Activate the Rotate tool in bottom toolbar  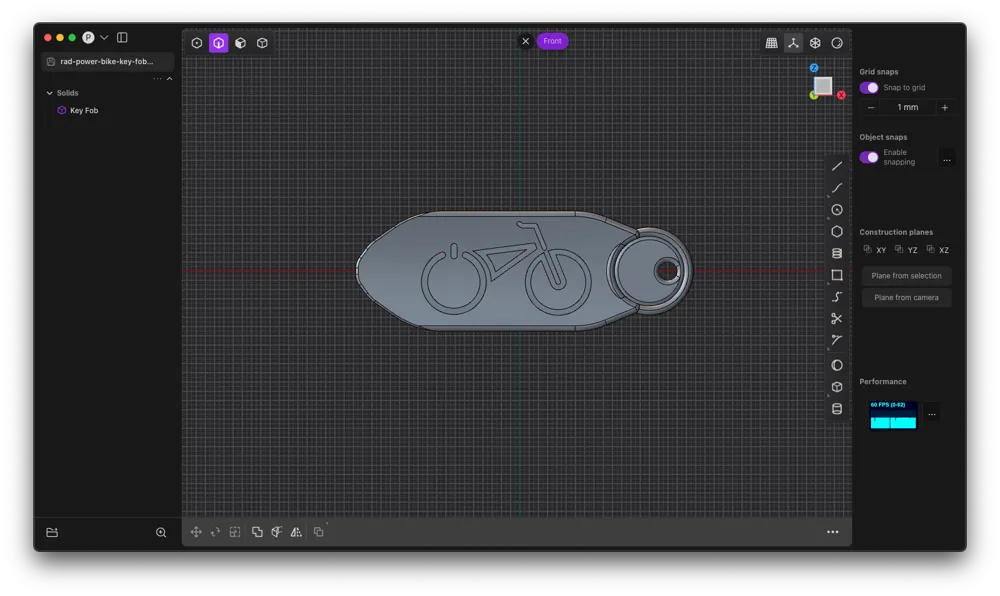216,531
